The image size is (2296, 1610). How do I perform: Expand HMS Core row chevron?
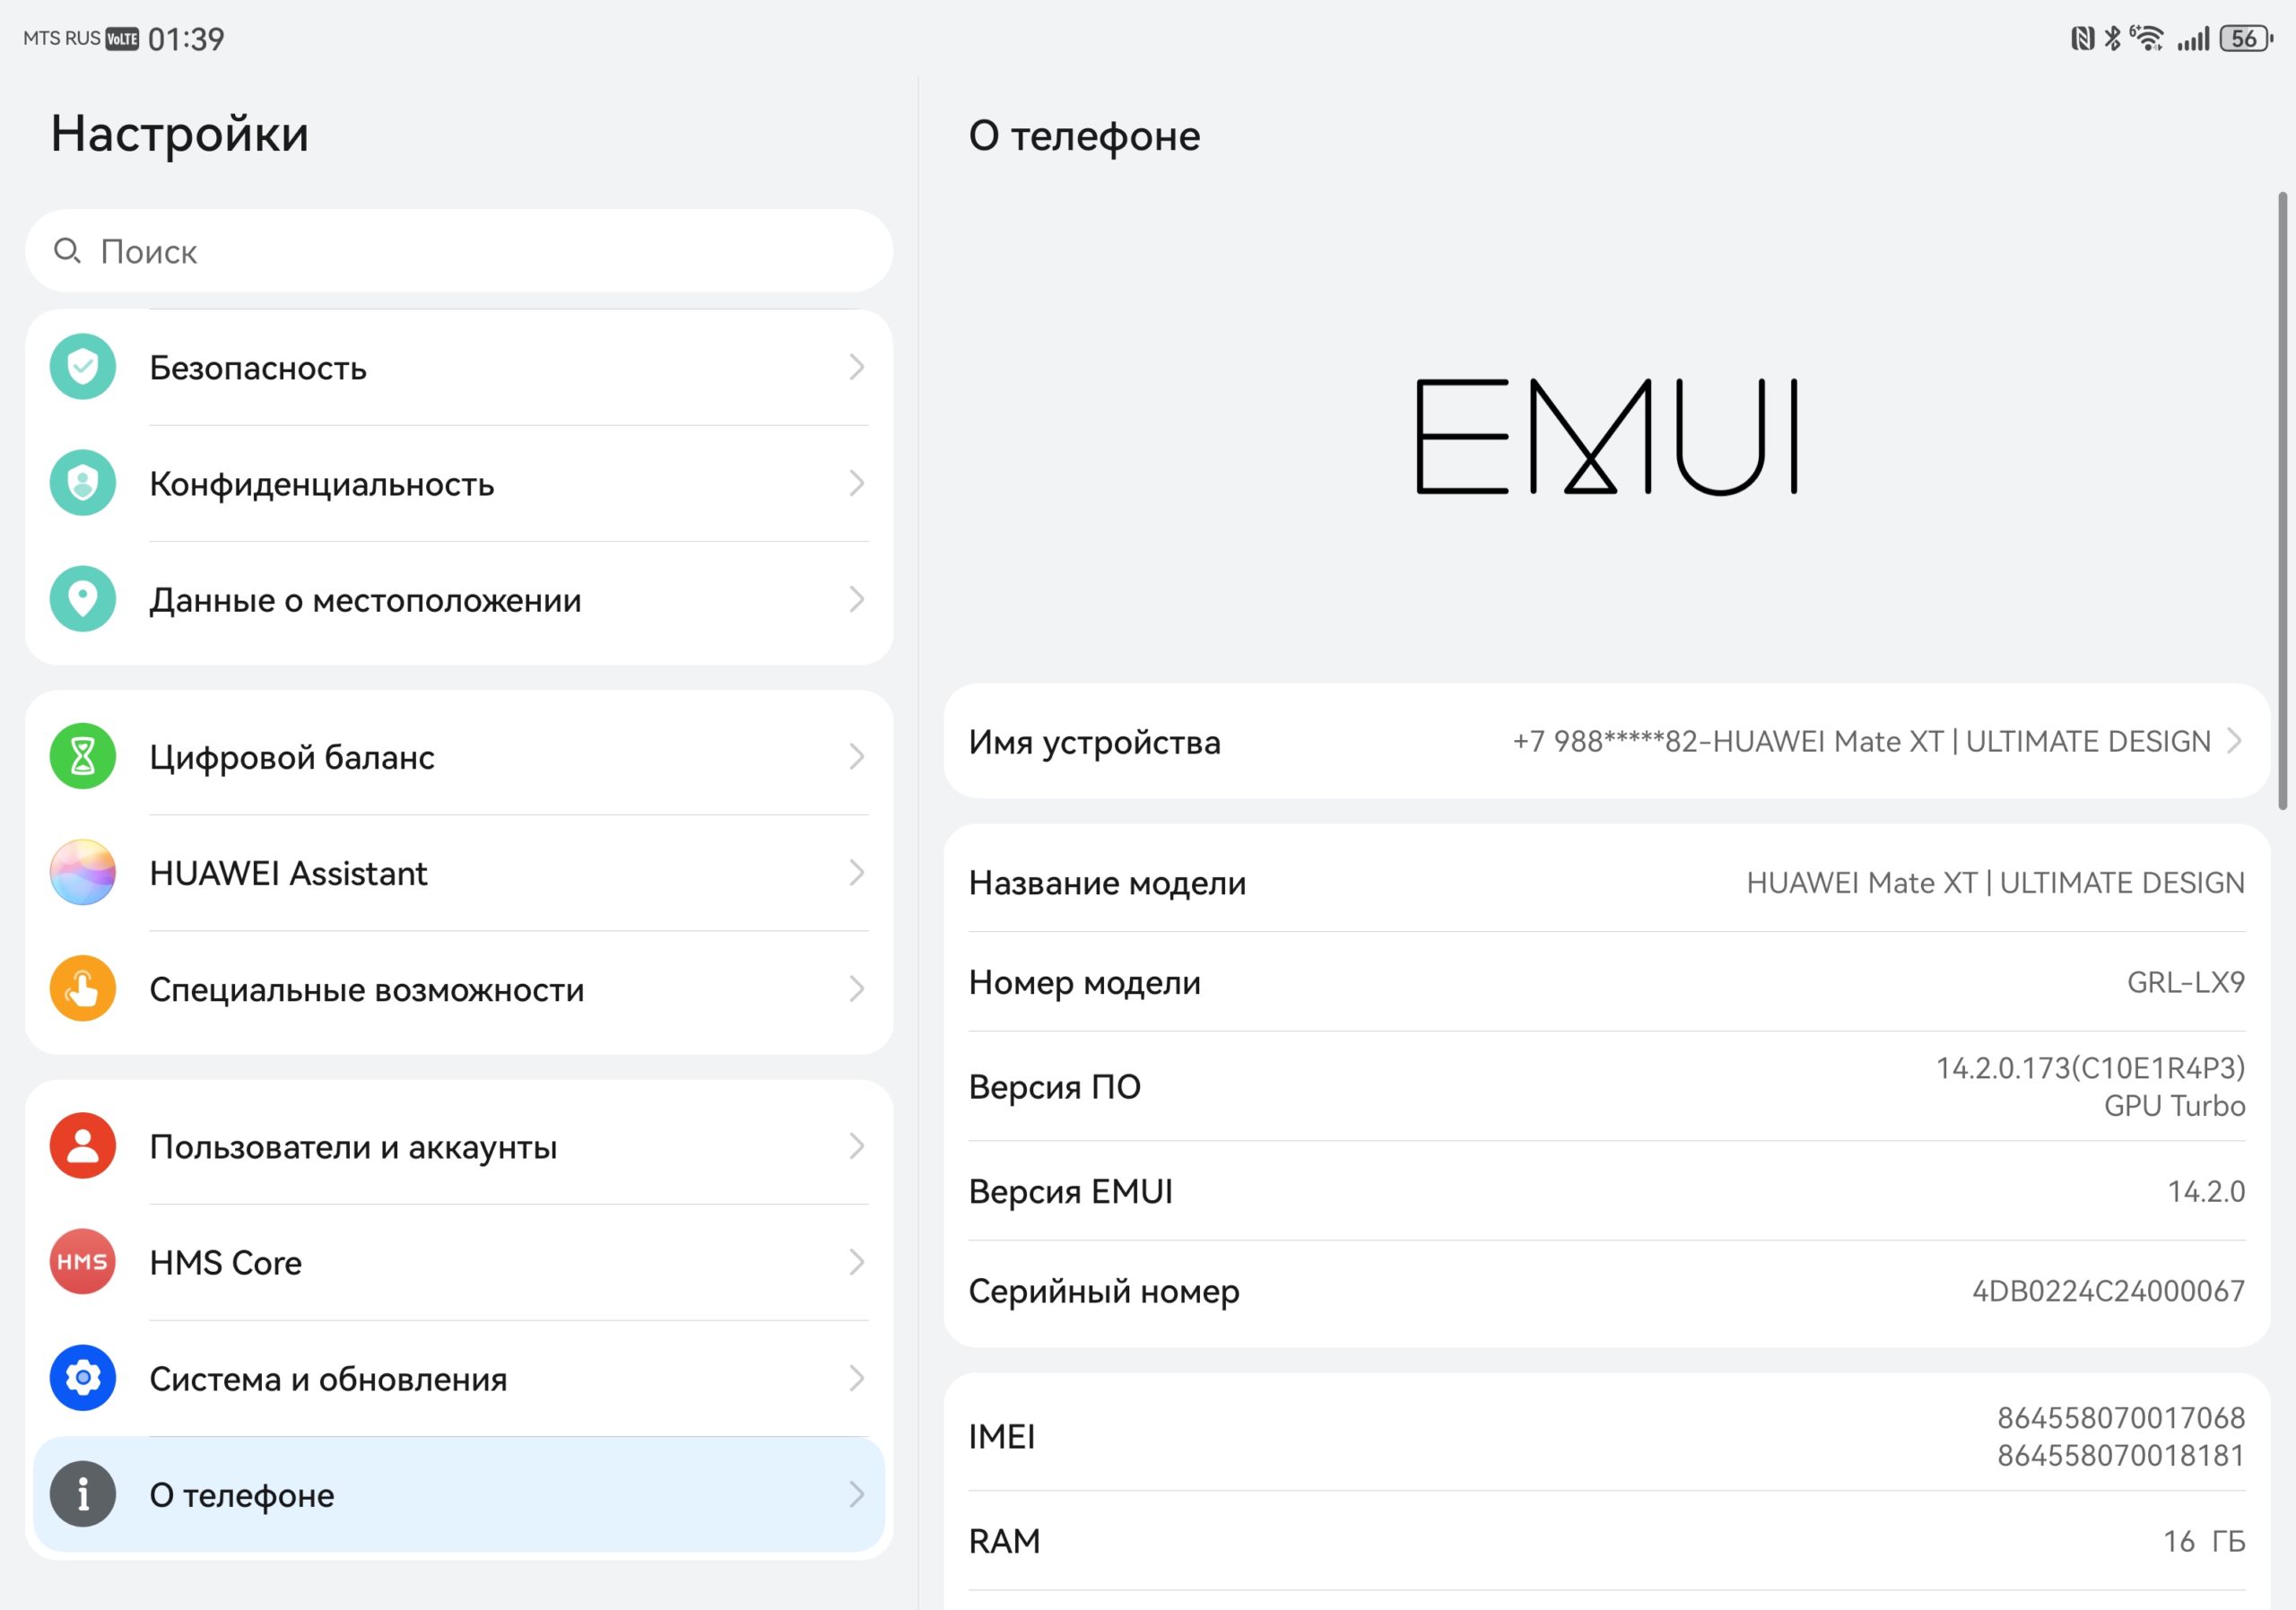click(857, 1262)
